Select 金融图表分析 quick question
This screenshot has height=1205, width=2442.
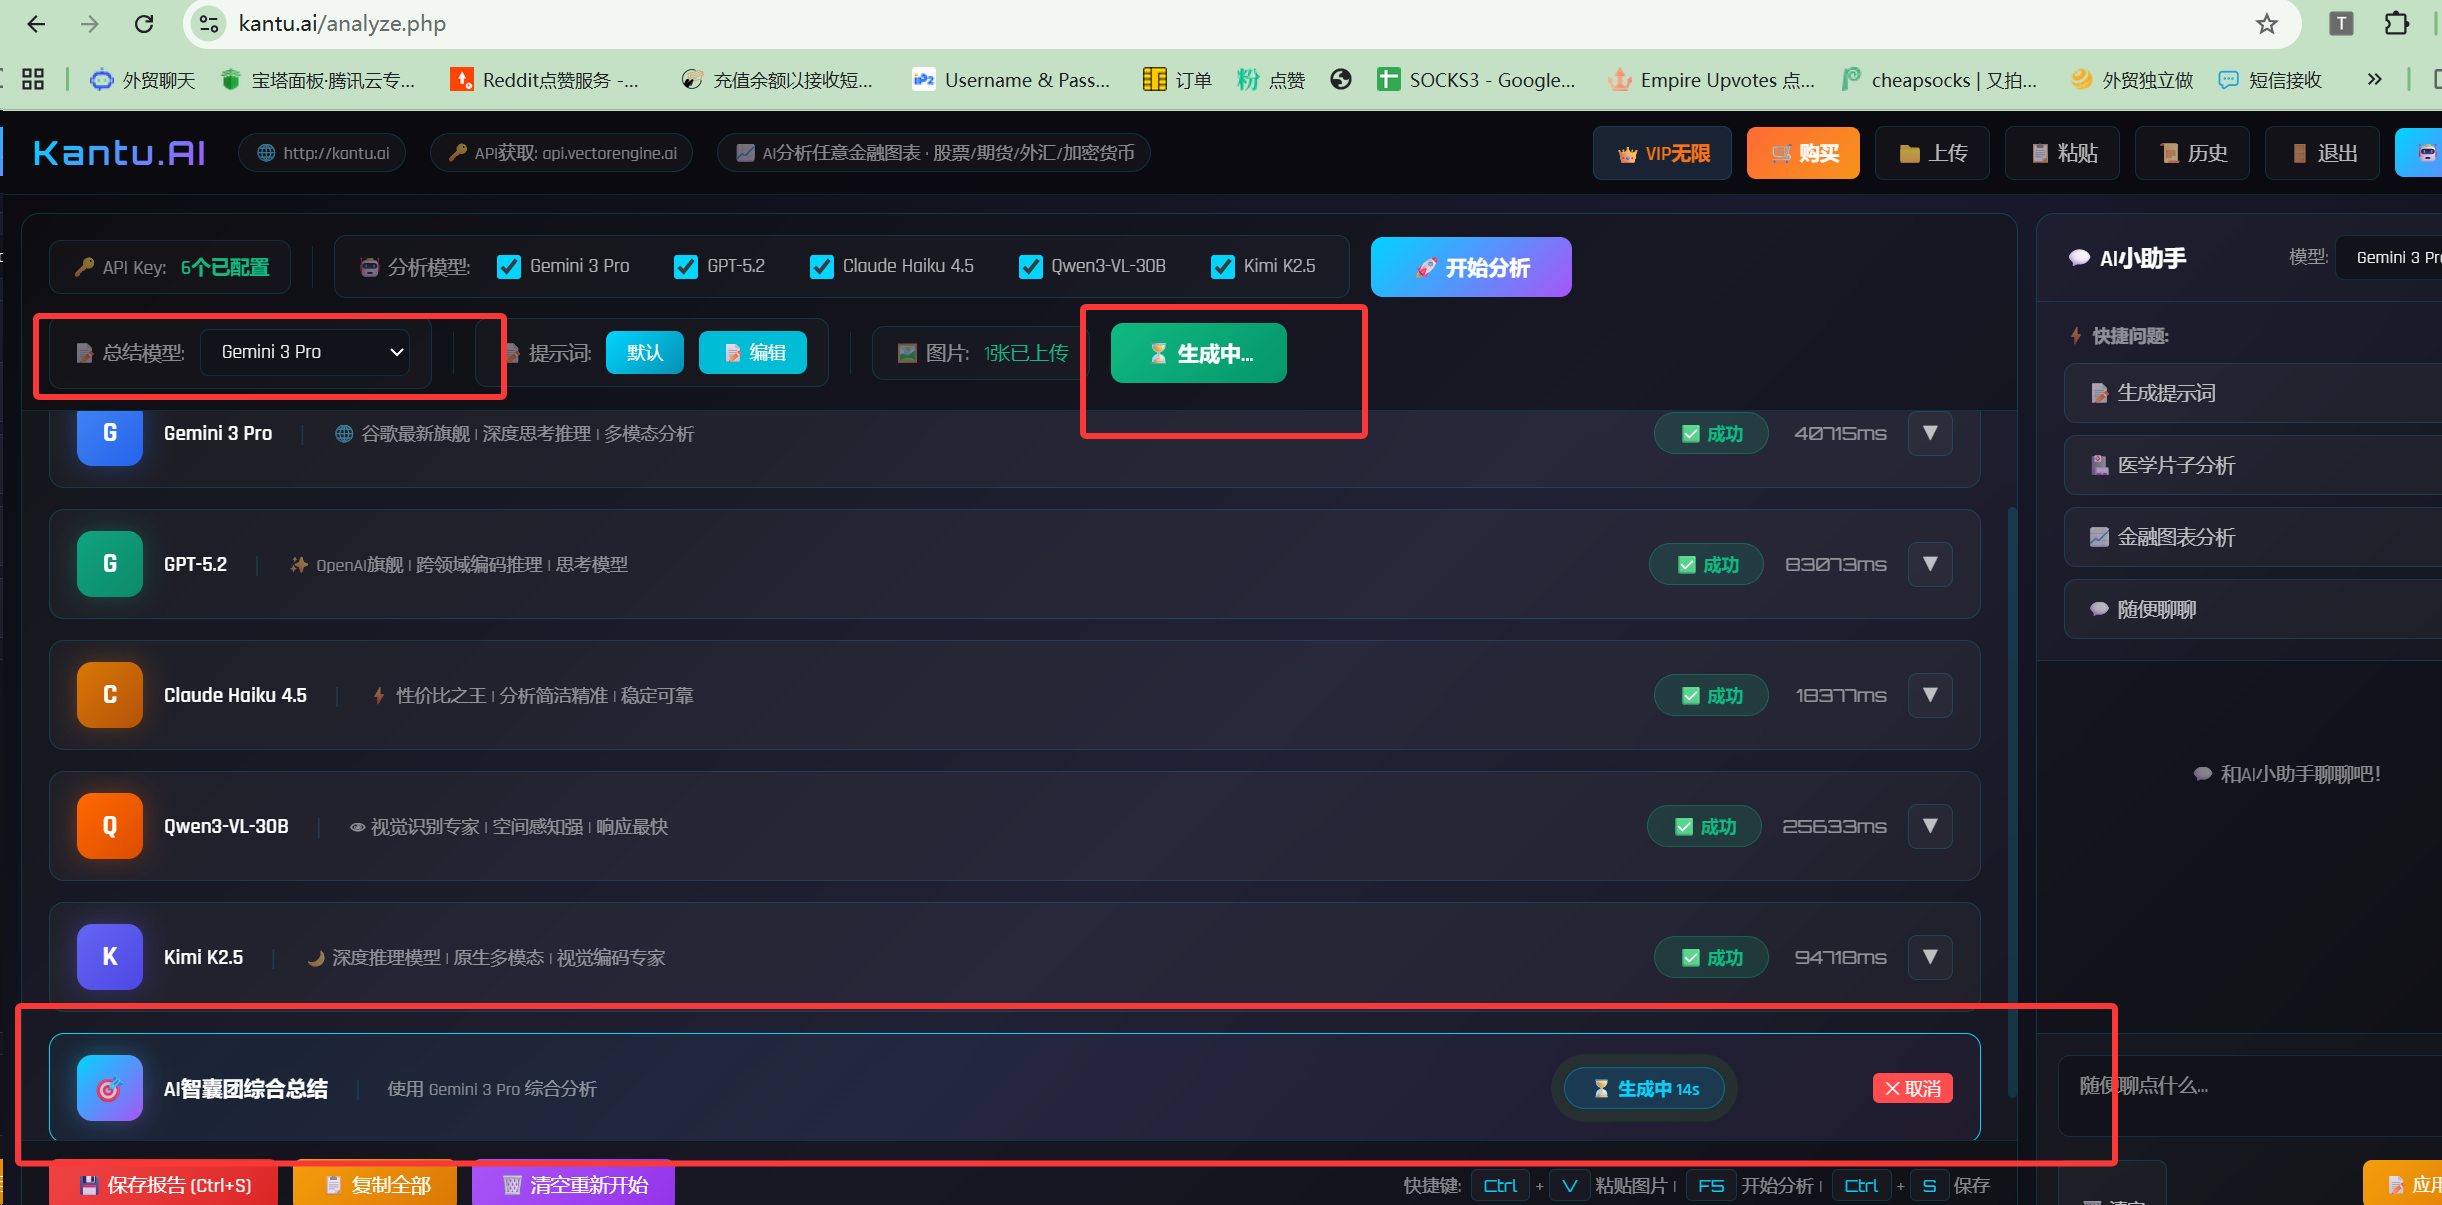[x=2175, y=537]
